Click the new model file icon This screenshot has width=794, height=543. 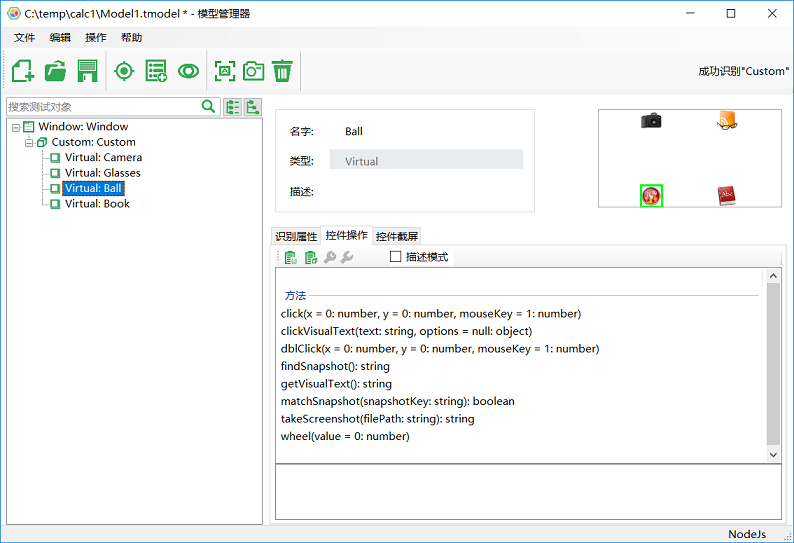tap(23, 71)
